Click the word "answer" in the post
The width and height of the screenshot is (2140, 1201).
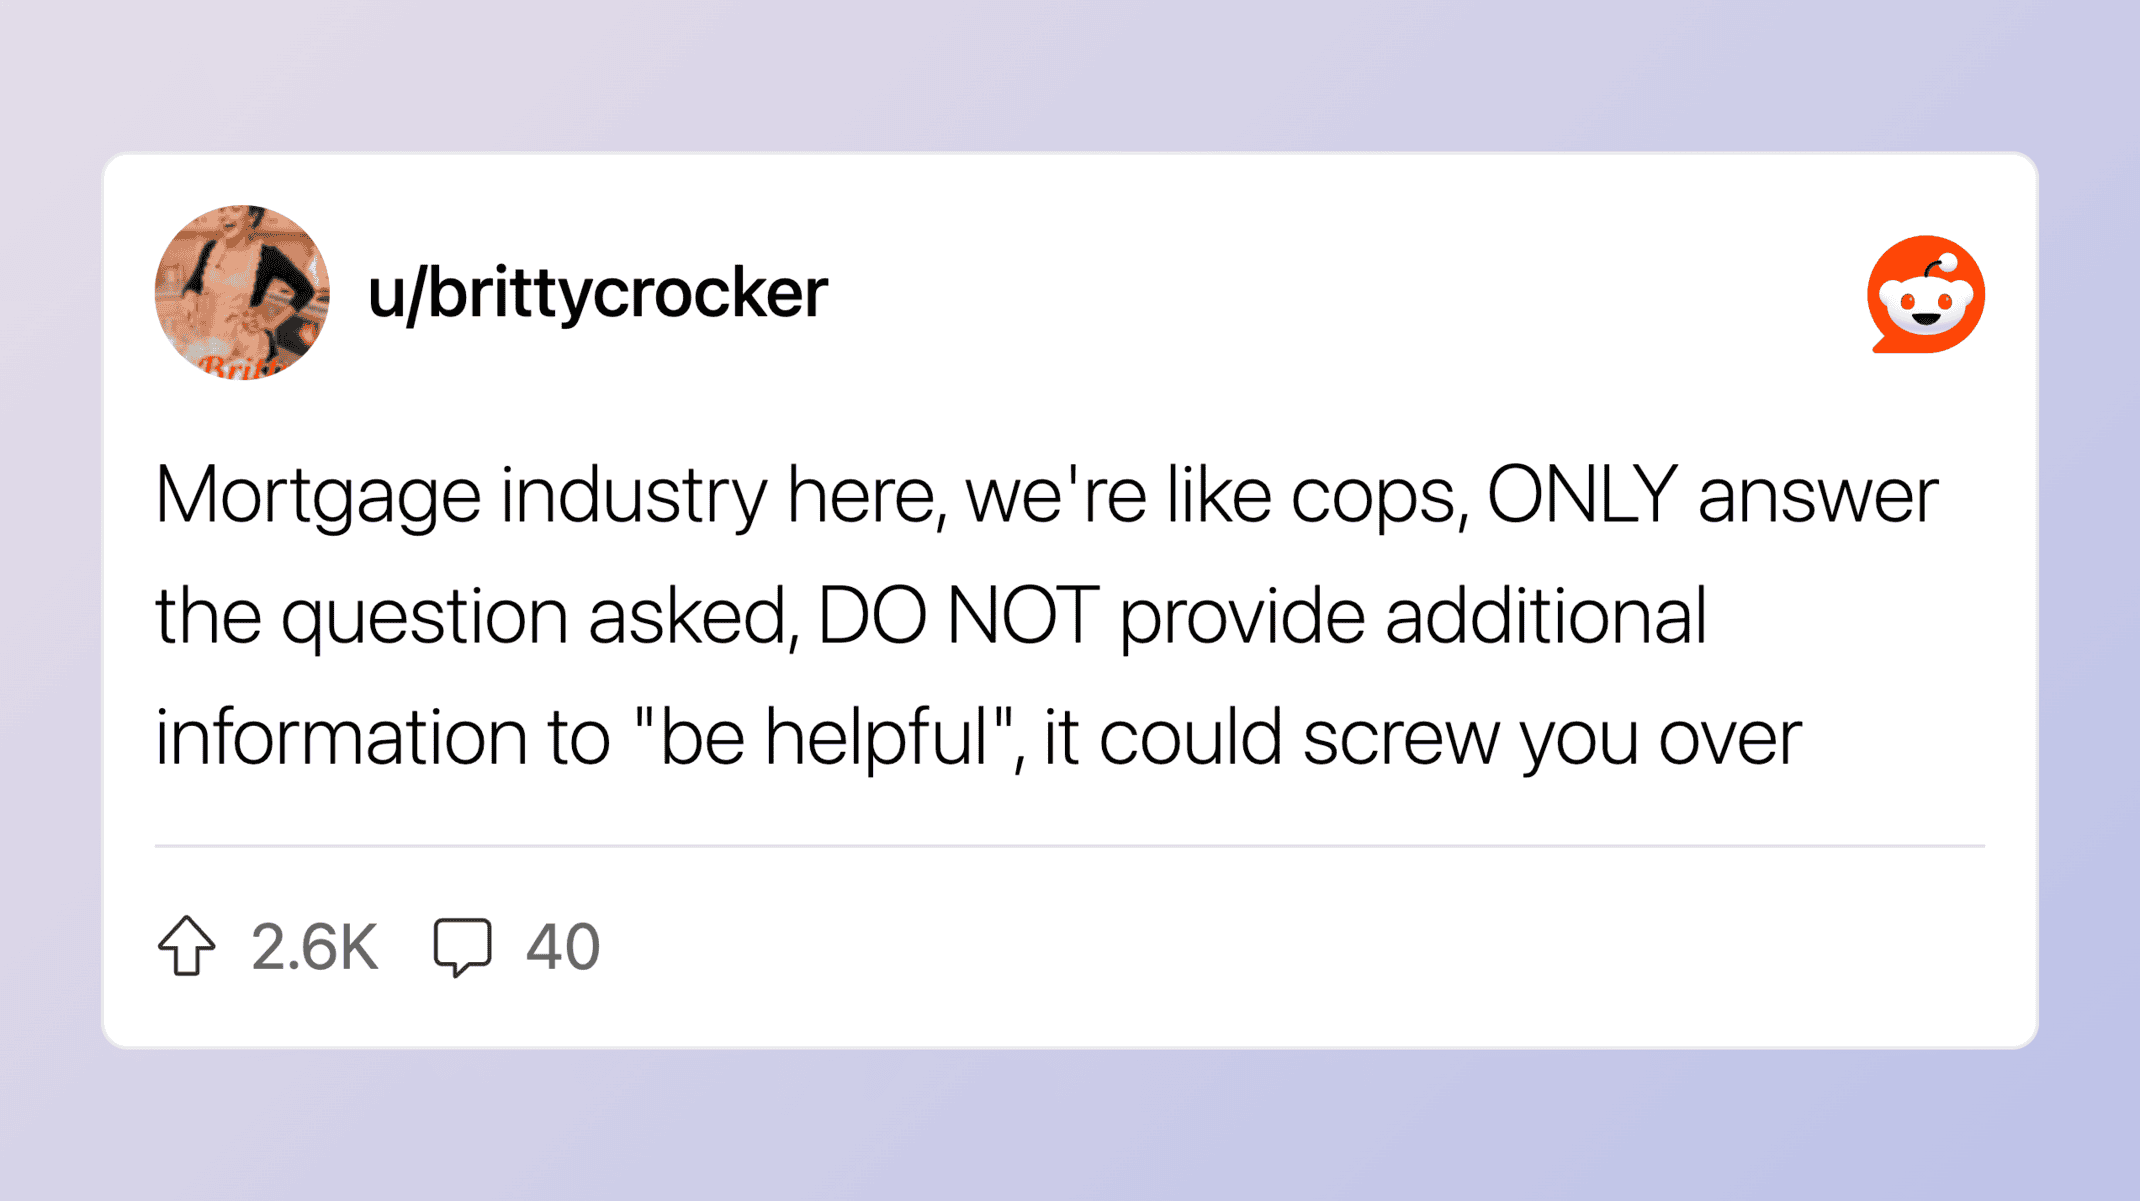[1817, 496]
